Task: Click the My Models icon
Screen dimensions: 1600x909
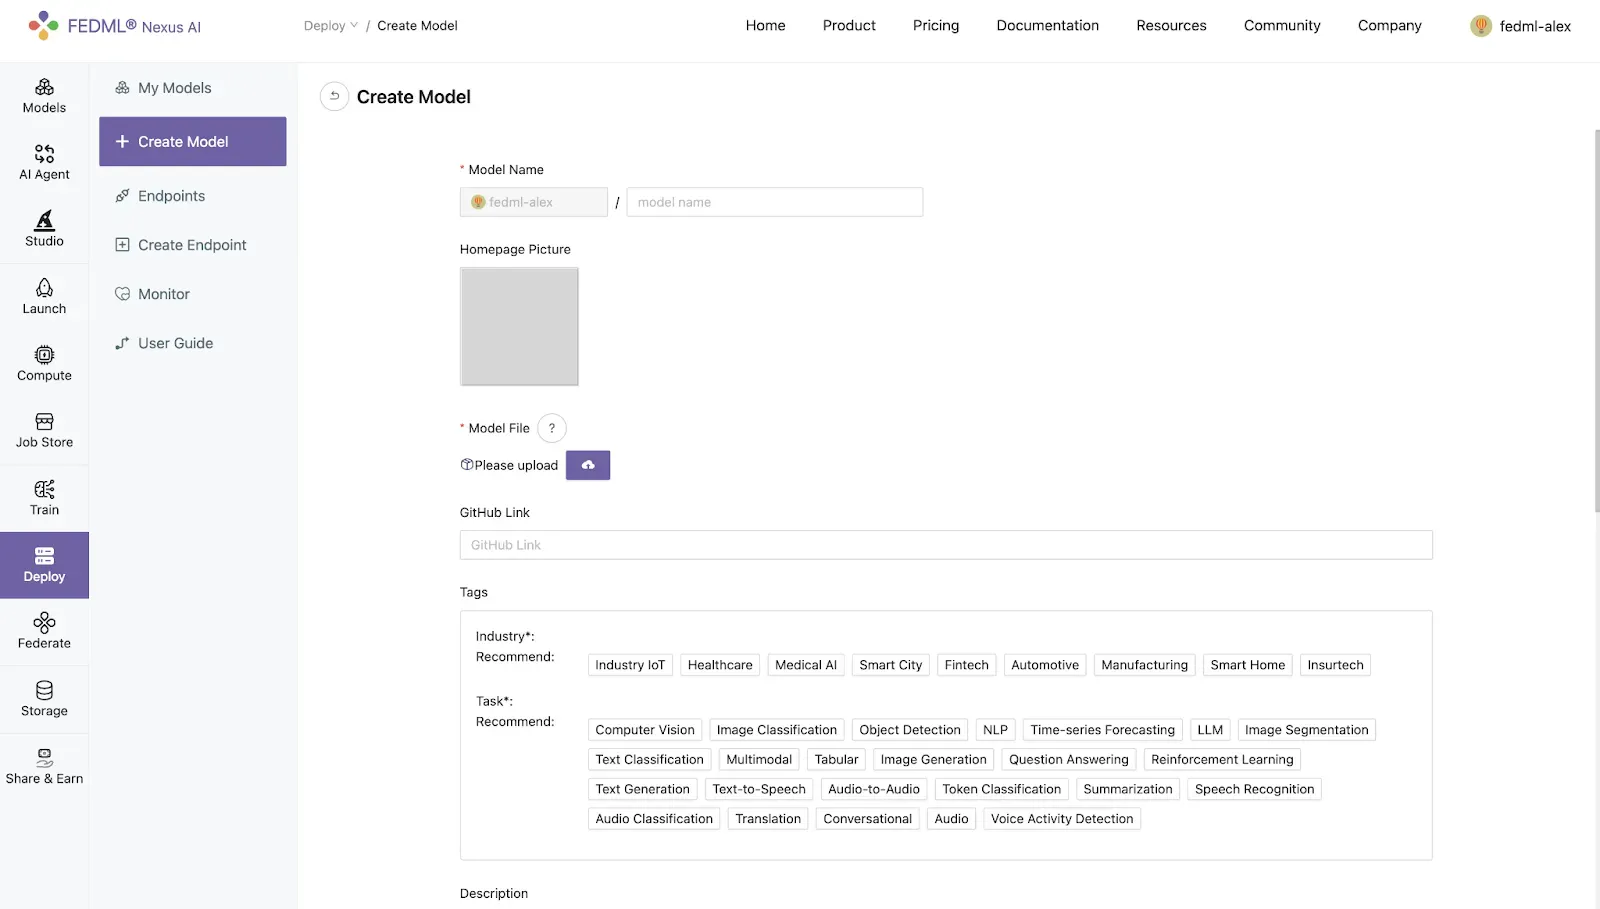Action: point(122,88)
